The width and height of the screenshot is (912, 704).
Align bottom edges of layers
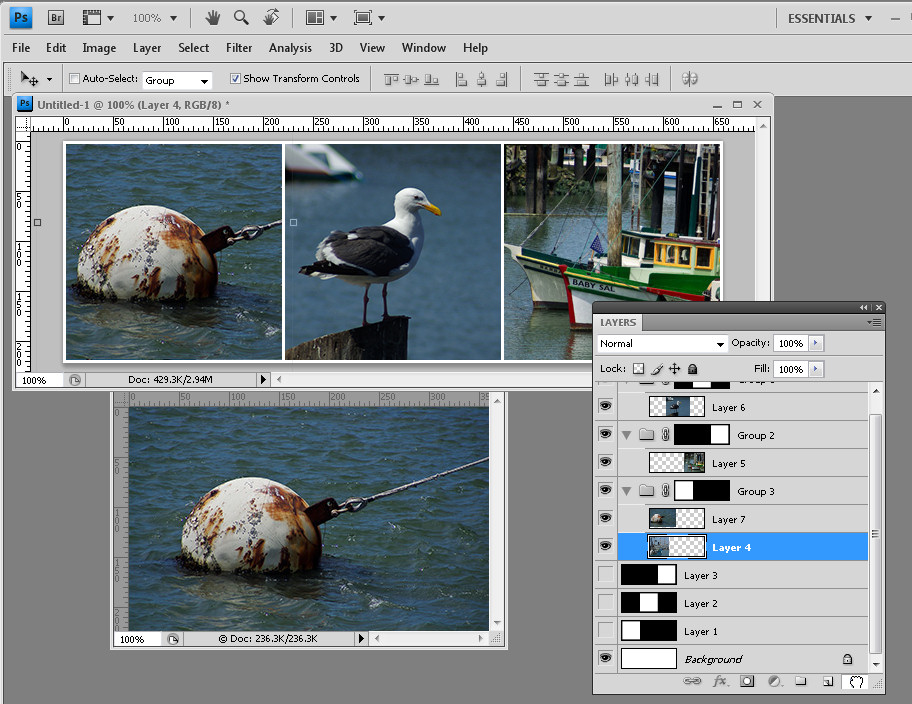432,79
